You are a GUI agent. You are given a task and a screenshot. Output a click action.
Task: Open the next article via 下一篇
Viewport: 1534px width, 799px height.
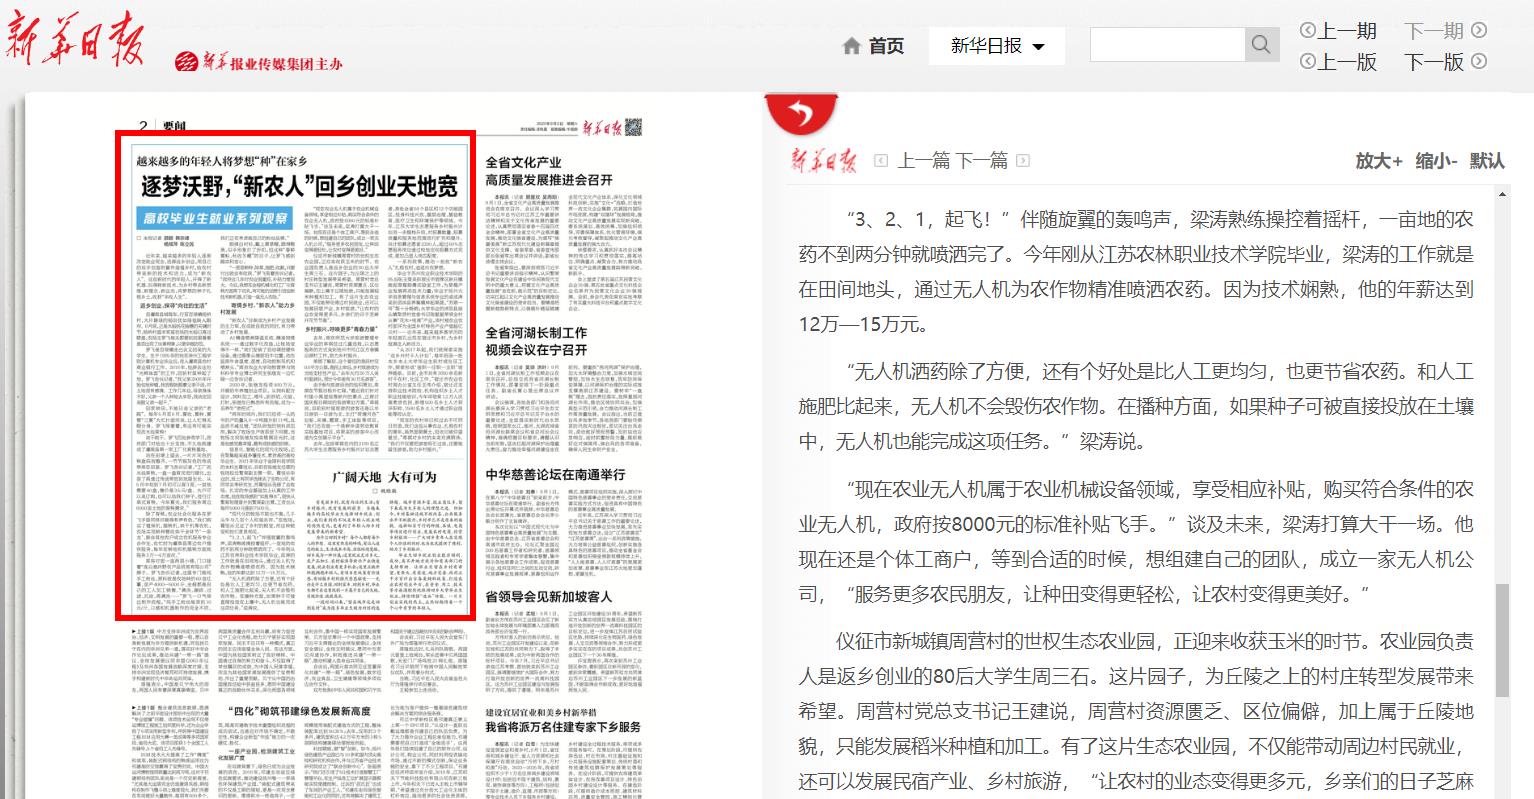pyautogui.click(x=981, y=160)
